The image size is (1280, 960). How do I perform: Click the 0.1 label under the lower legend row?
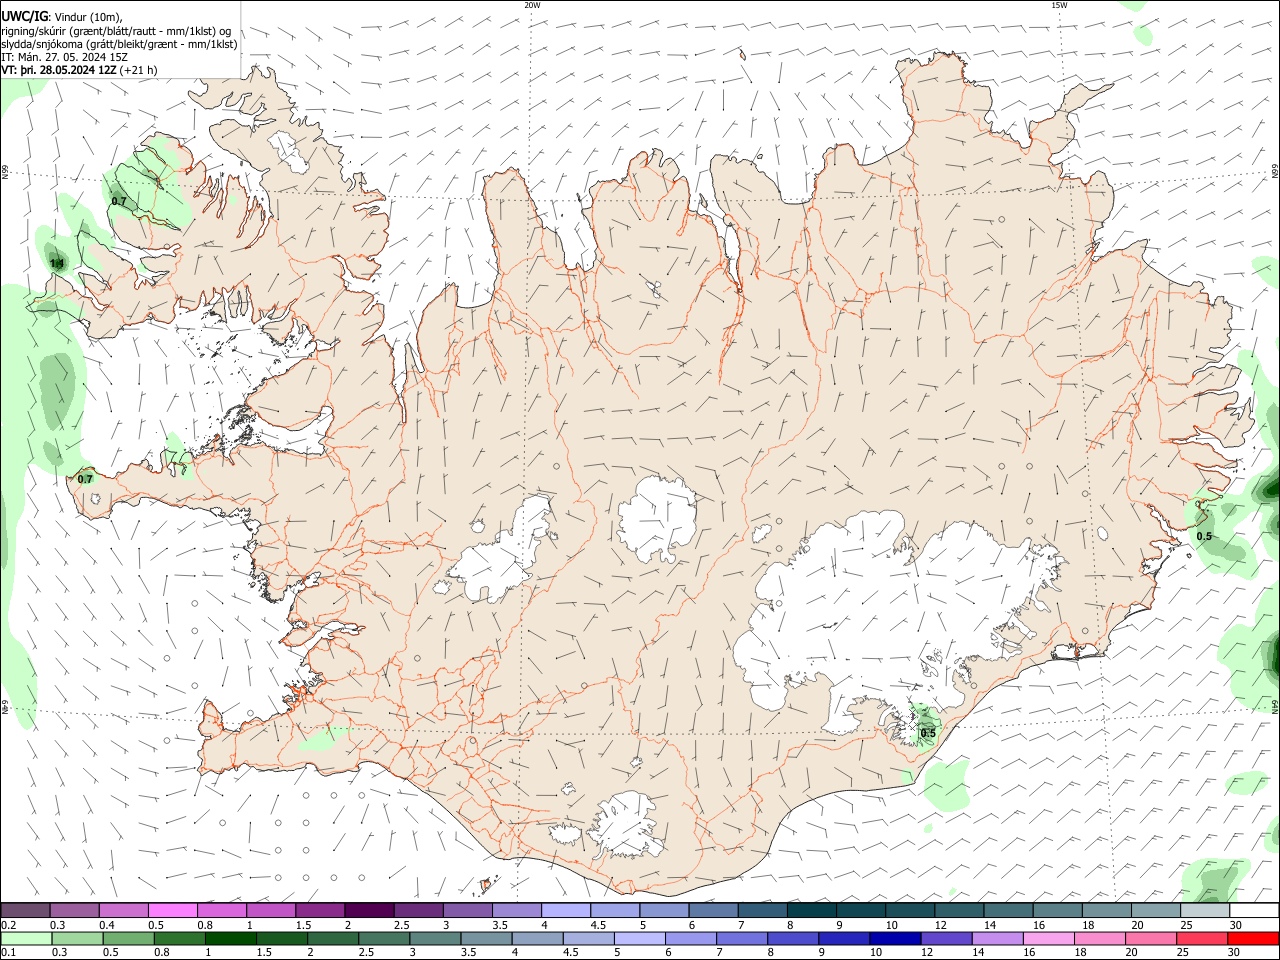click(x=8, y=953)
